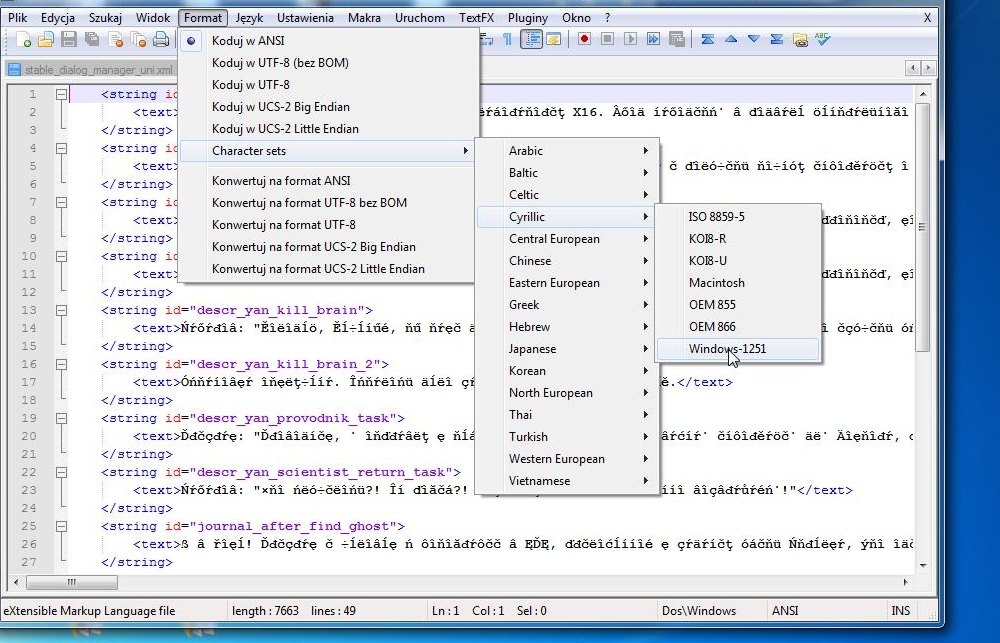Click the folder explorer toolbar icon
The image size is (1000, 643).
[800, 40]
